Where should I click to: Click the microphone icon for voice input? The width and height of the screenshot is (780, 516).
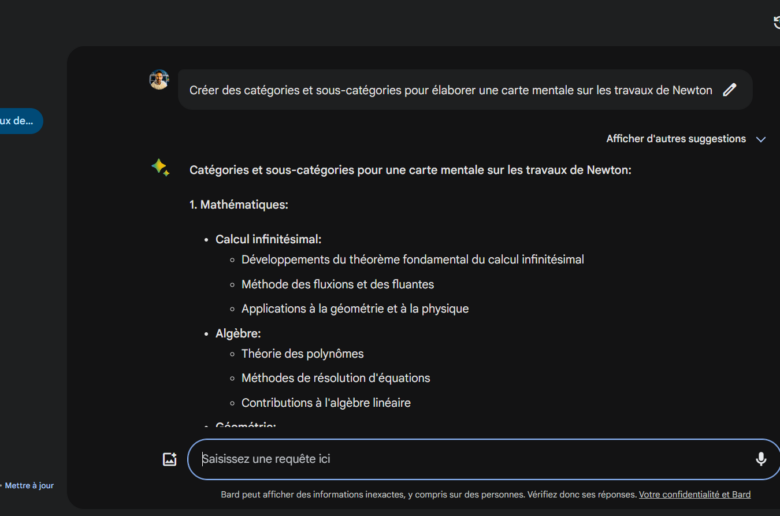[760, 459]
